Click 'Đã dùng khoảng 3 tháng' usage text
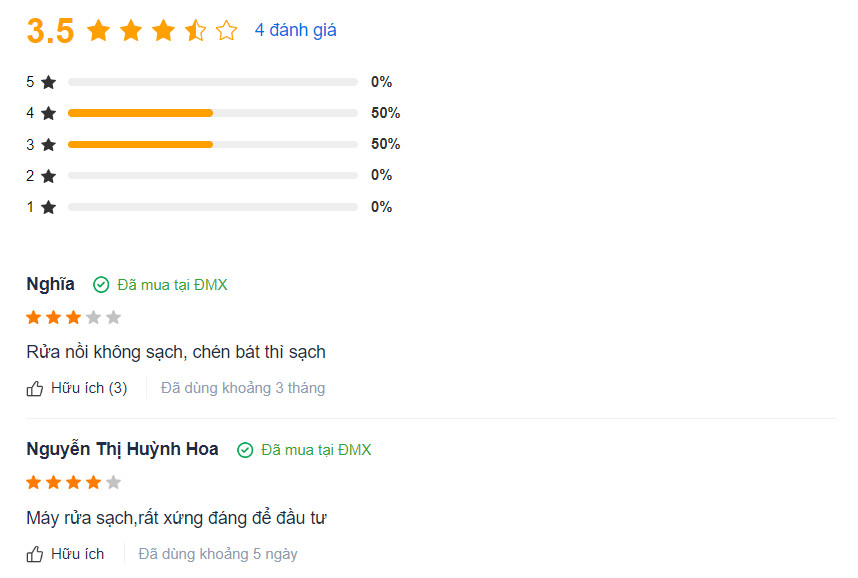Viewport: 858px width, 578px height. (x=243, y=388)
